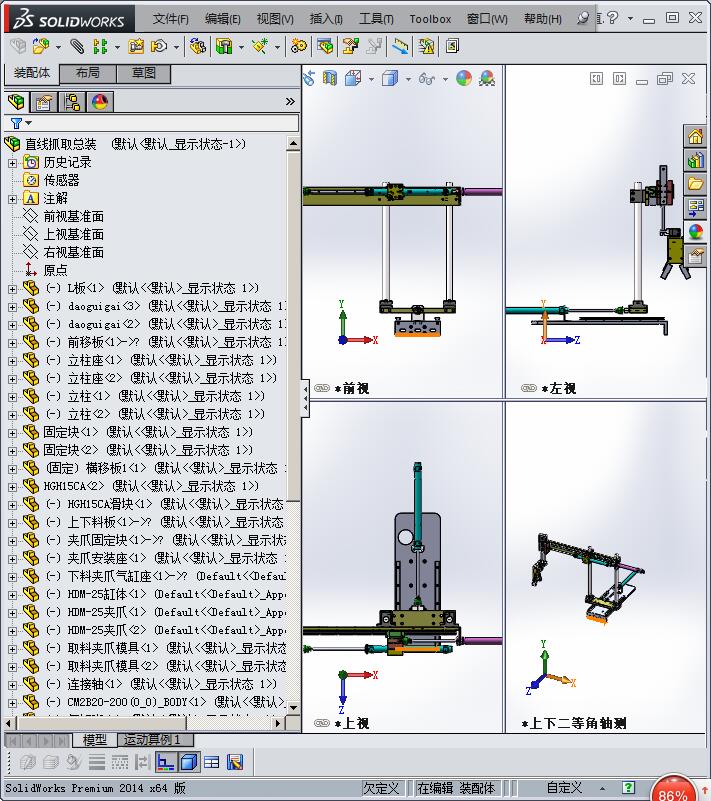The height and width of the screenshot is (801, 711).
Task: Click the tree scroll-down arrow
Action: (x=293, y=708)
